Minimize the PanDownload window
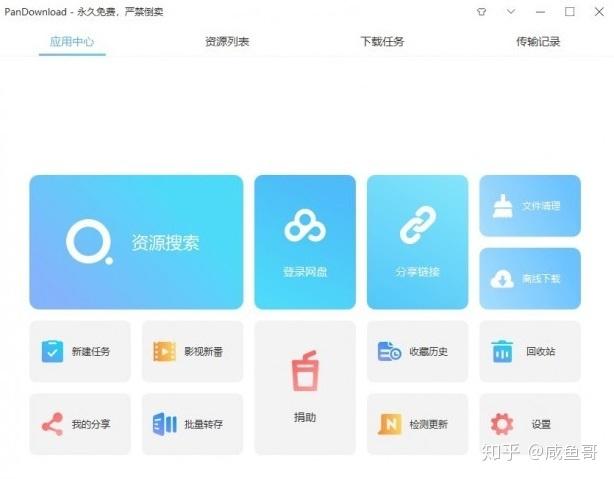 point(540,12)
